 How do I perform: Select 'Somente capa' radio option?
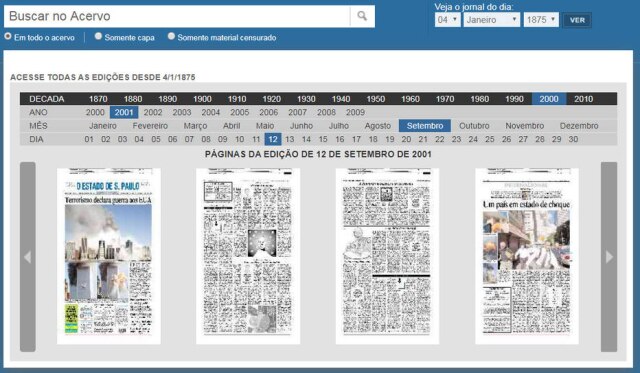pyautogui.click(x=98, y=36)
